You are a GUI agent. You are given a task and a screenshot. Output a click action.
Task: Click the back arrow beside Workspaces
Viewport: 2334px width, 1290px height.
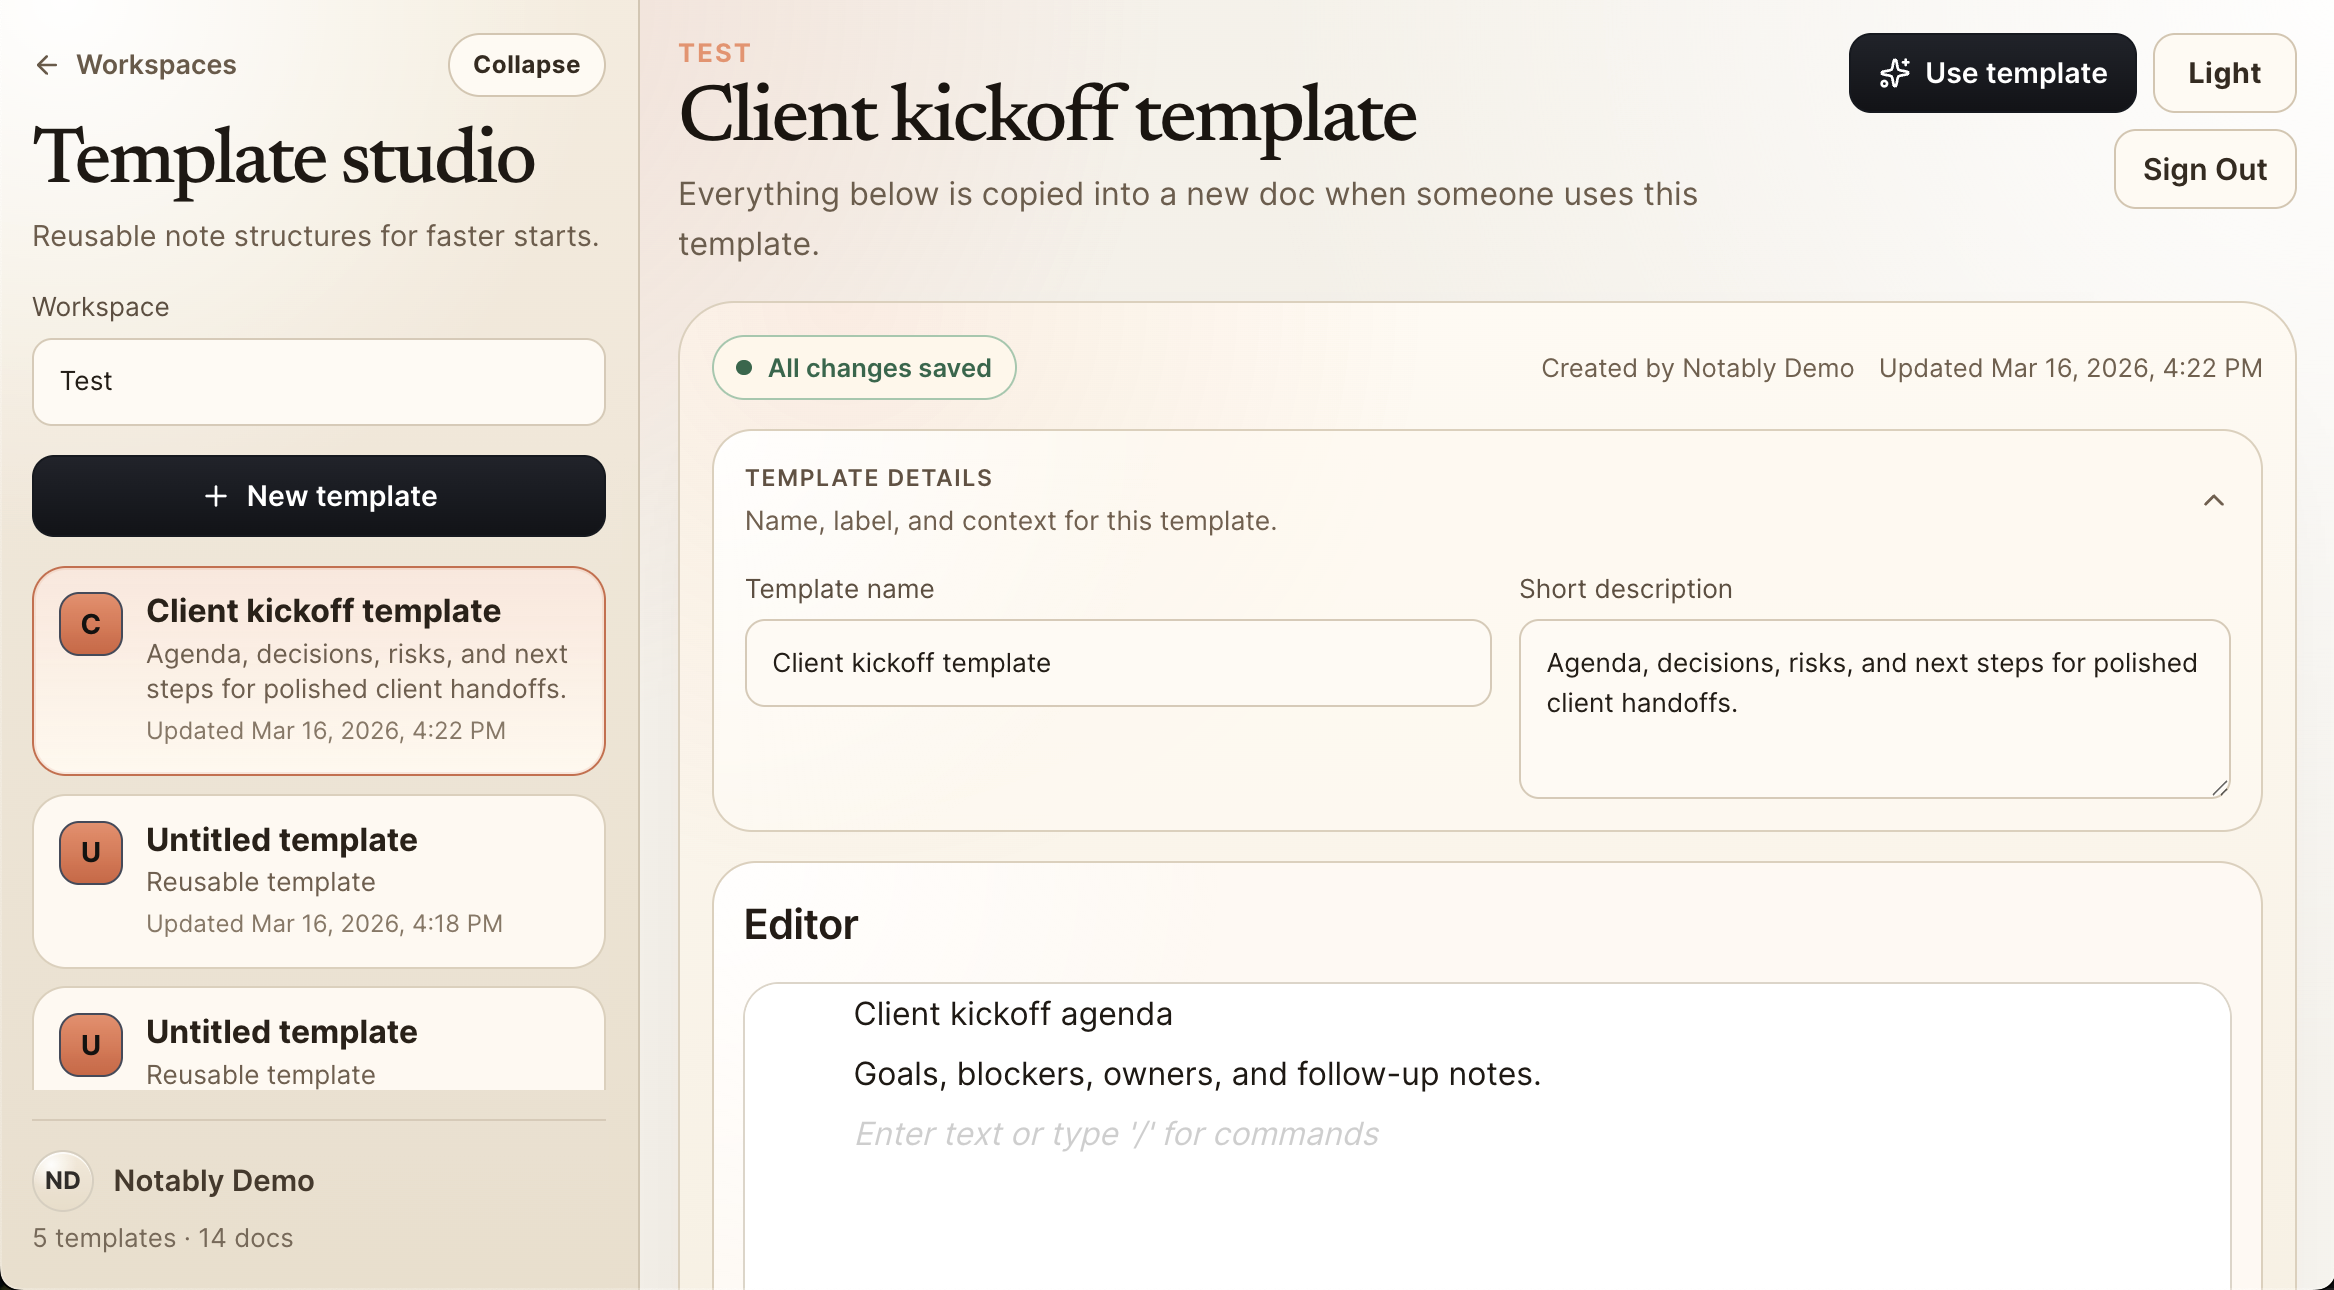[x=46, y=64]
